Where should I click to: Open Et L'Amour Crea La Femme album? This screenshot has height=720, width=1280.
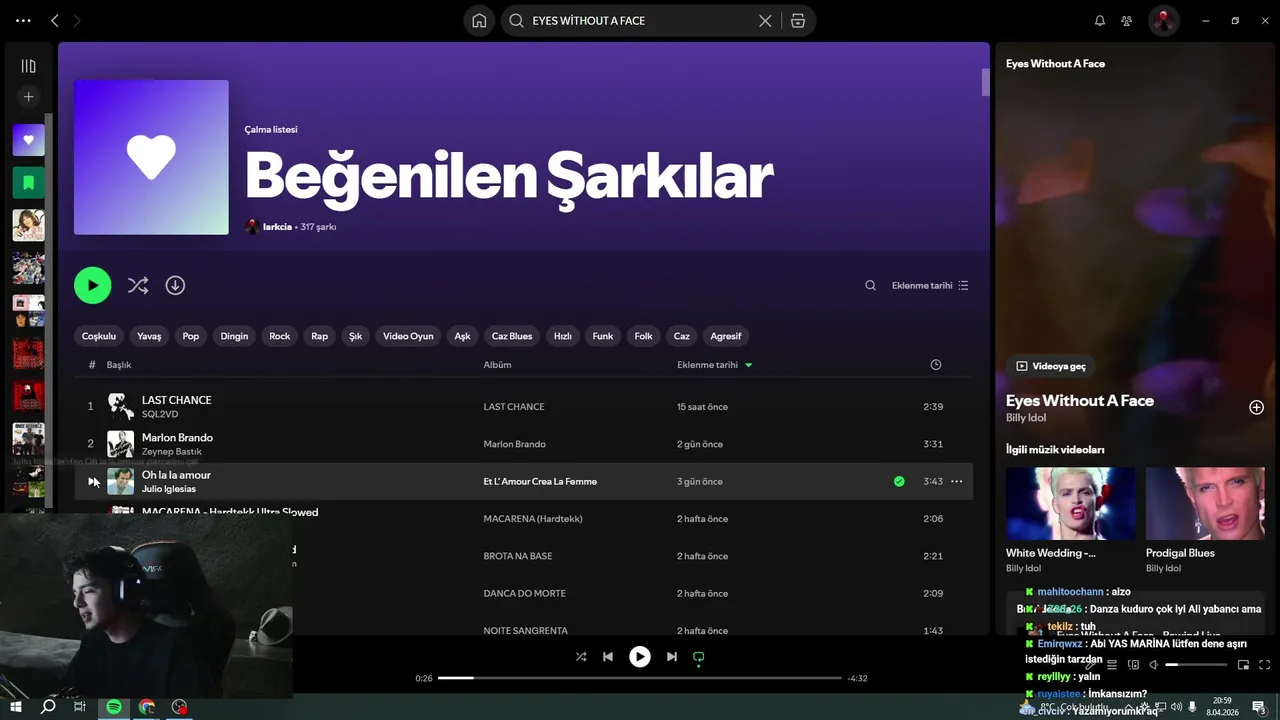540,482
